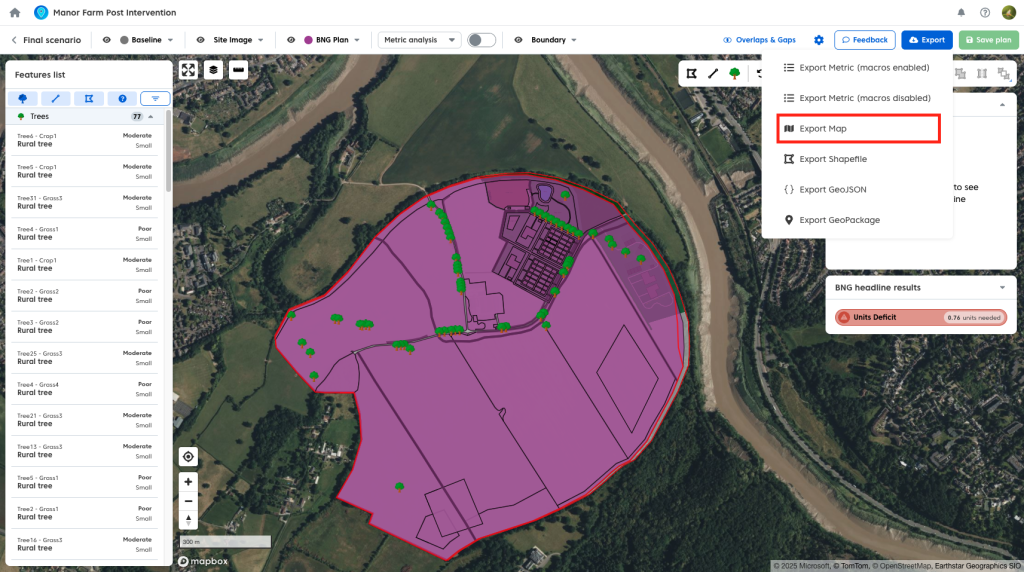Open the Overlaps & Gaps link
The image size is (1024, 572).
(x=759, y=40)
